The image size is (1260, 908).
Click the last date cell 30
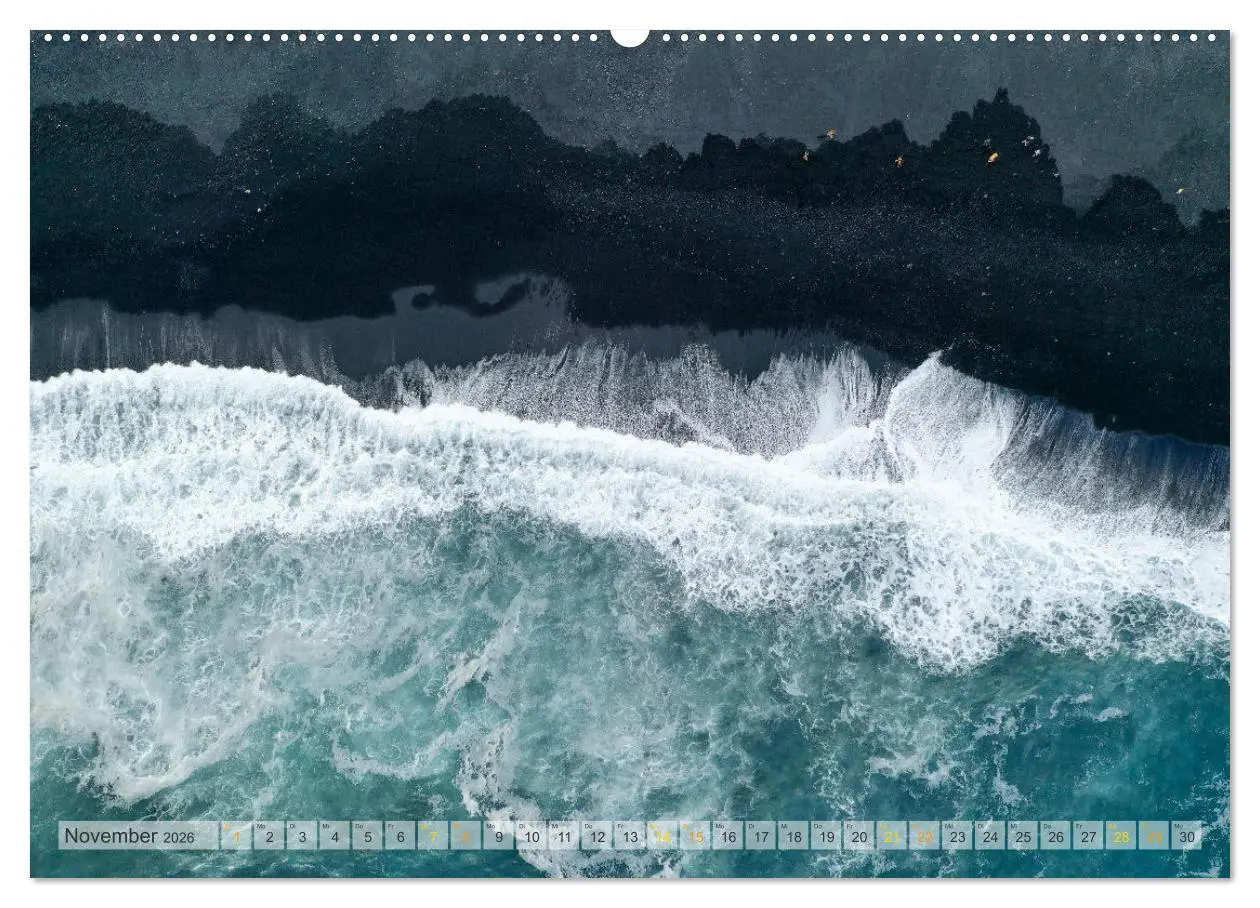tap(1187, 836)
